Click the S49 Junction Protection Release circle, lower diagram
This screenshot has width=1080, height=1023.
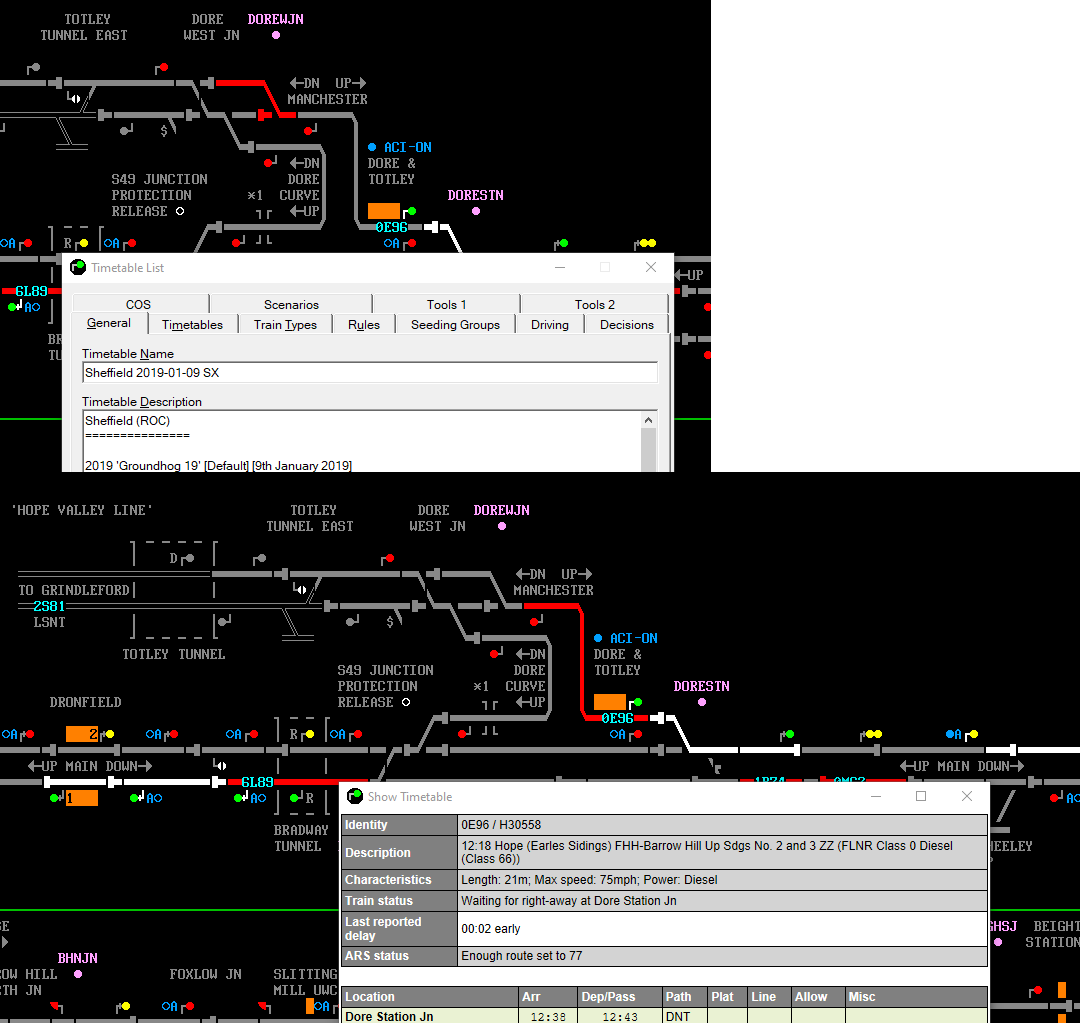tap(406, 702)
